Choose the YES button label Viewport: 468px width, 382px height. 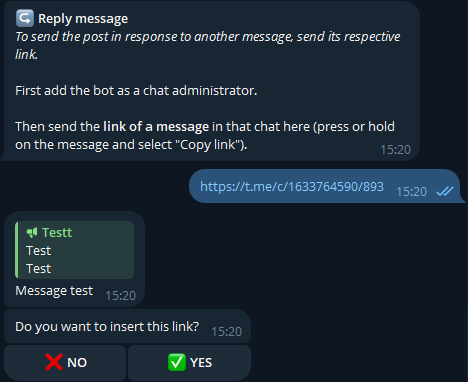[x=201, y=362]
